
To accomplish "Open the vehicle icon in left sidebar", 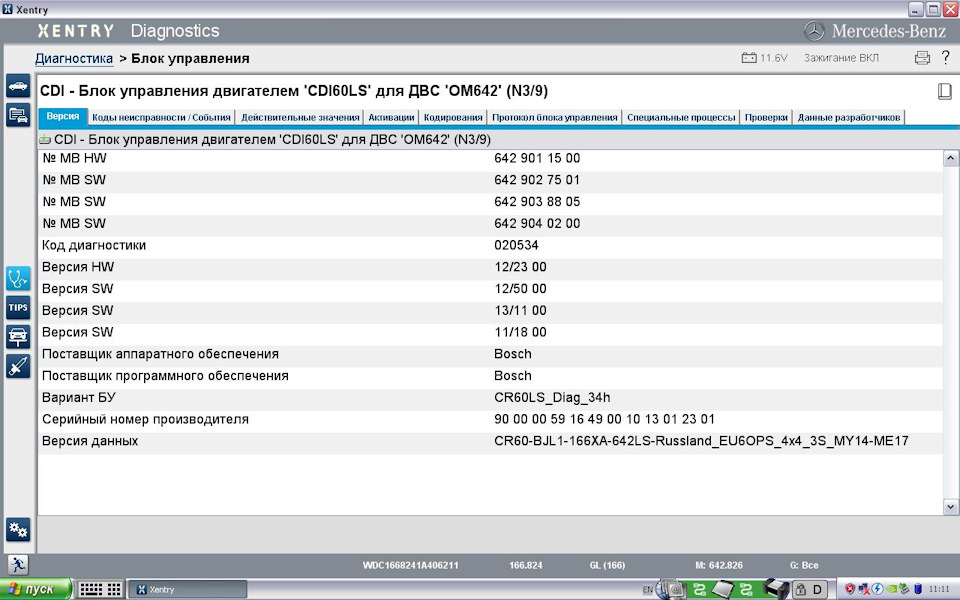I will pyautogui.click(x=18, y=86).
